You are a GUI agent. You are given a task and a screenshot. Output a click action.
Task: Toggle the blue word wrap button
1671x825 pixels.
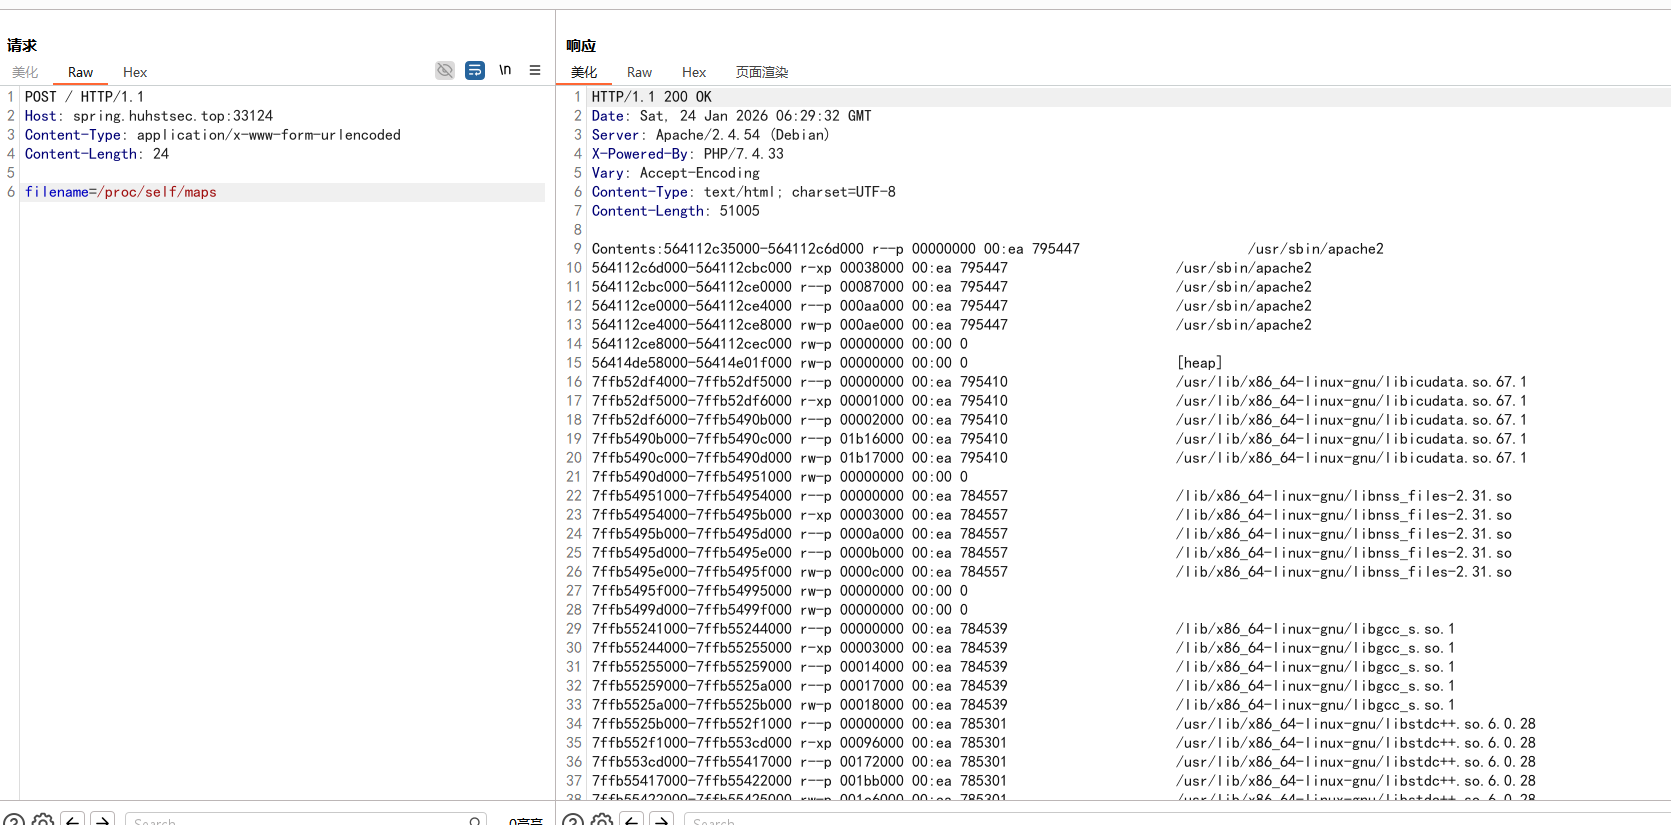click(x=475, y=70)
